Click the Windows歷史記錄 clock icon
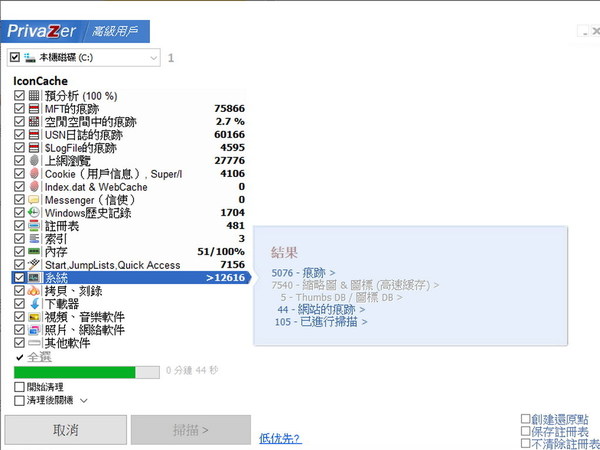The image size is (600, 450). (x=34, y=213)
